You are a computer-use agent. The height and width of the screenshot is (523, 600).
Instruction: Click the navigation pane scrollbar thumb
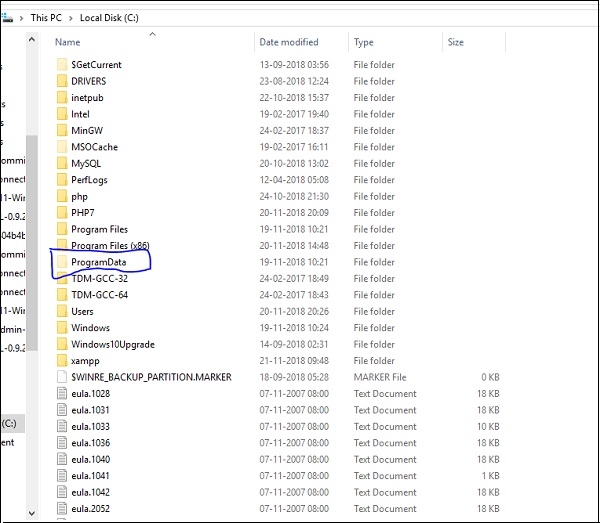click(32, 243)
